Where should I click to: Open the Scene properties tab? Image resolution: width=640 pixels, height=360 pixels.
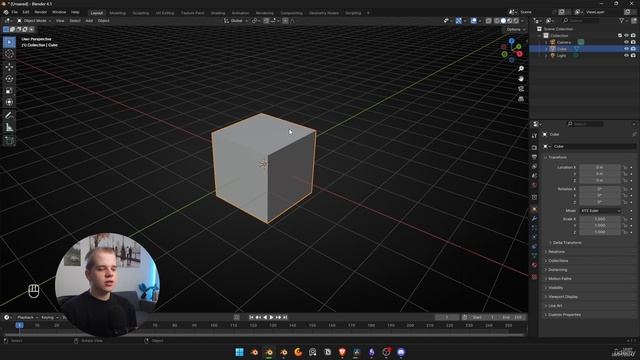pos(534,176)
